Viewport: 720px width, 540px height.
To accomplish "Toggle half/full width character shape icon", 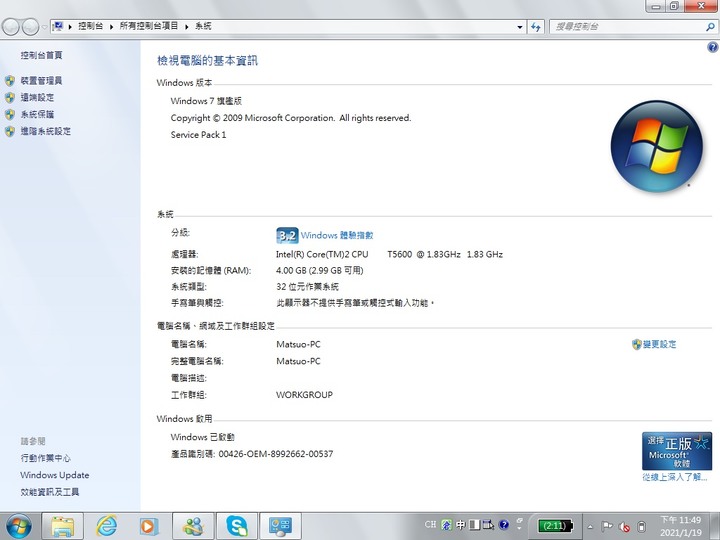I will click(x=474, y=525).
